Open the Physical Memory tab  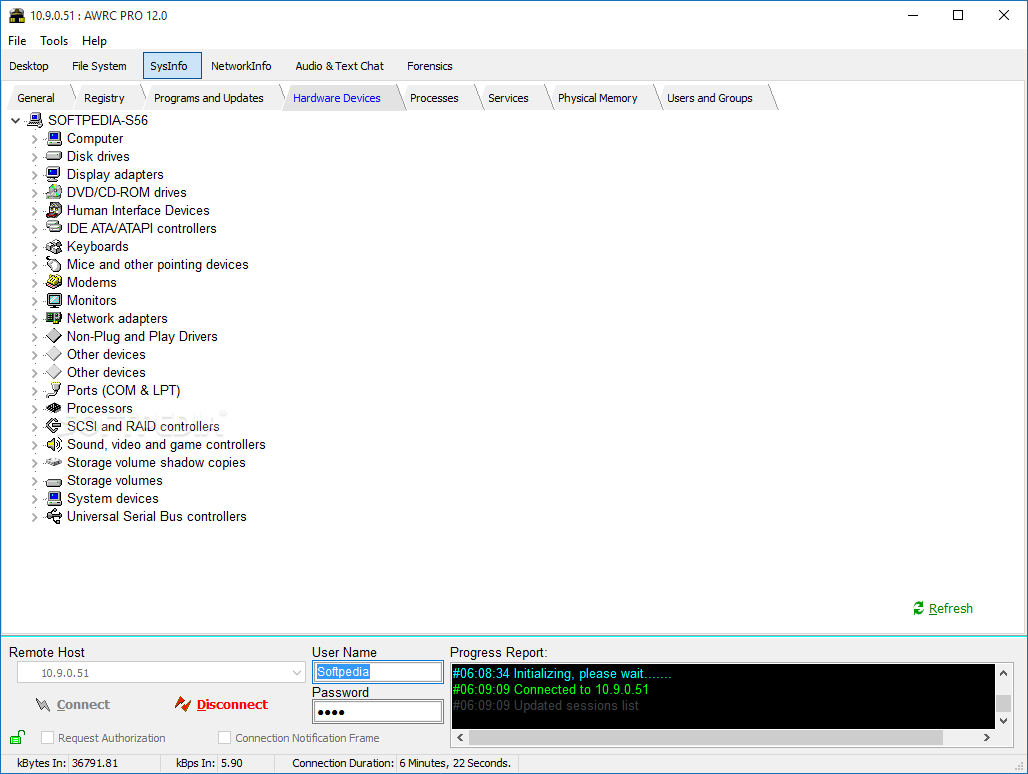coord(597,98)
